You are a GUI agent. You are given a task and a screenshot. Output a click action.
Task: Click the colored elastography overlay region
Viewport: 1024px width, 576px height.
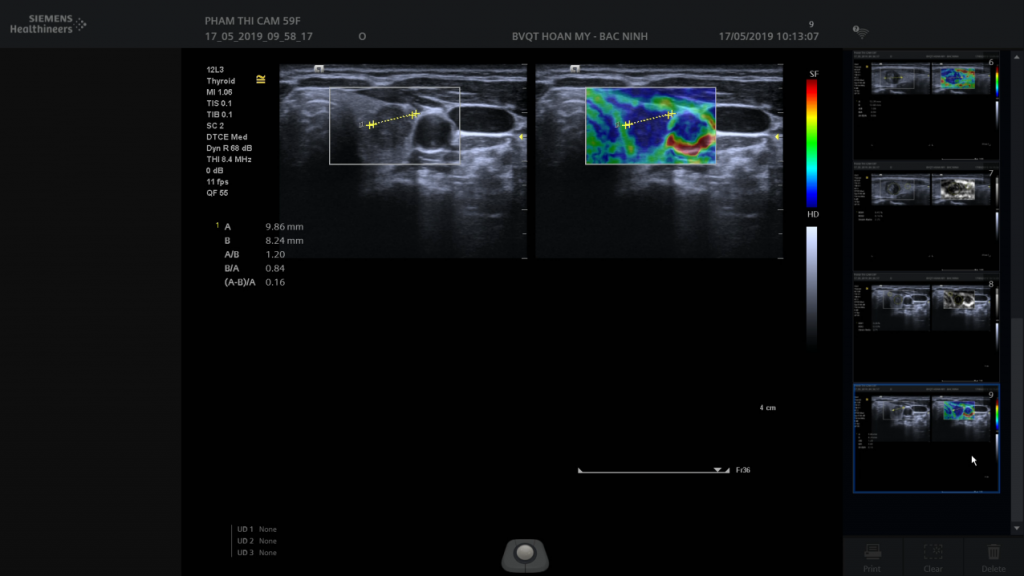pyautogui.click(x=650, y=126)
